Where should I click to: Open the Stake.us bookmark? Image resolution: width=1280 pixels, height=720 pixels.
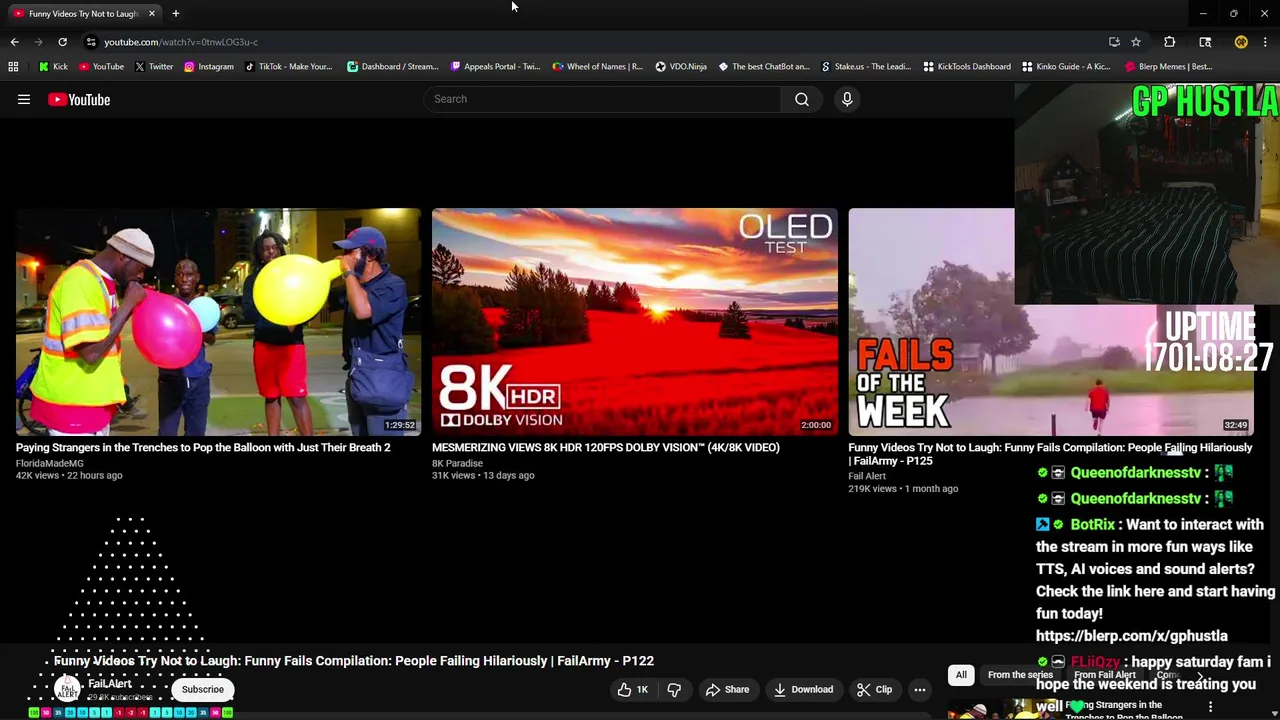pos(866,66)
